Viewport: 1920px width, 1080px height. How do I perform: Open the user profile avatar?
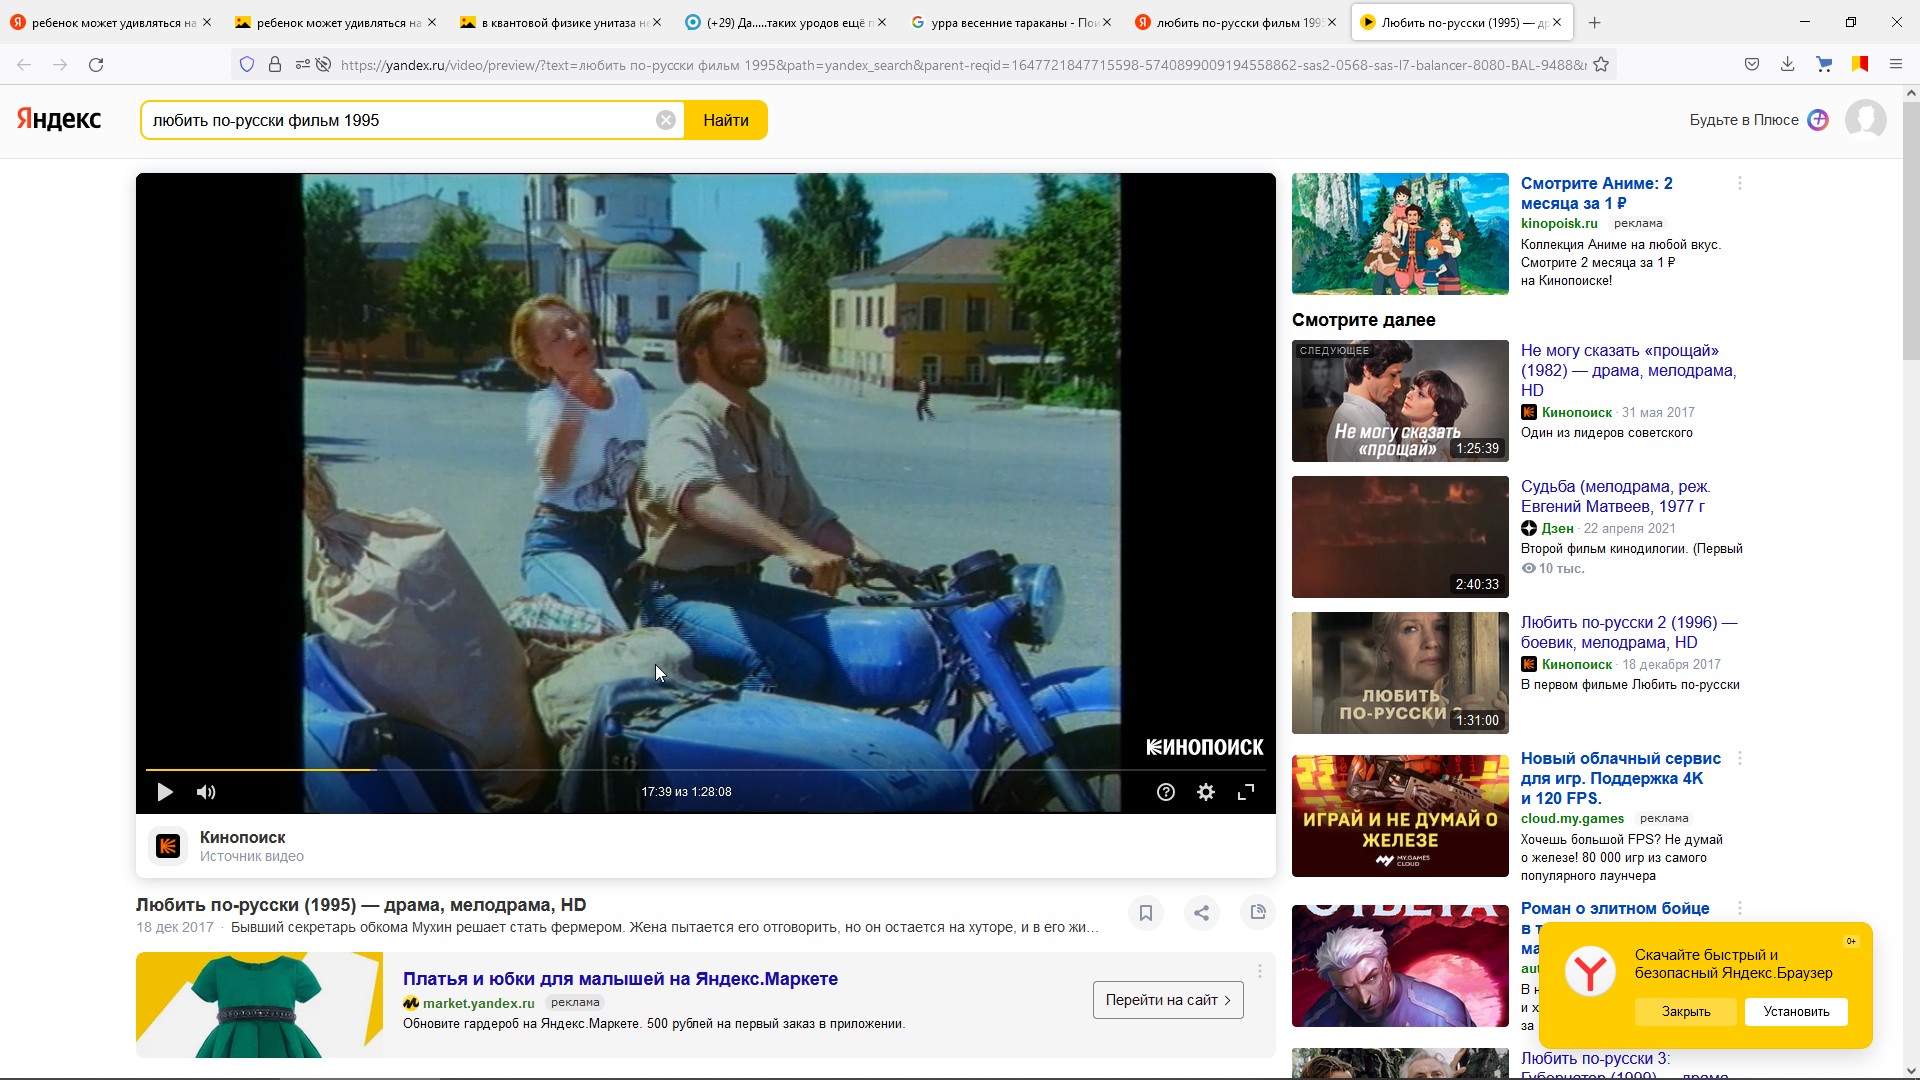[1866, 120]
